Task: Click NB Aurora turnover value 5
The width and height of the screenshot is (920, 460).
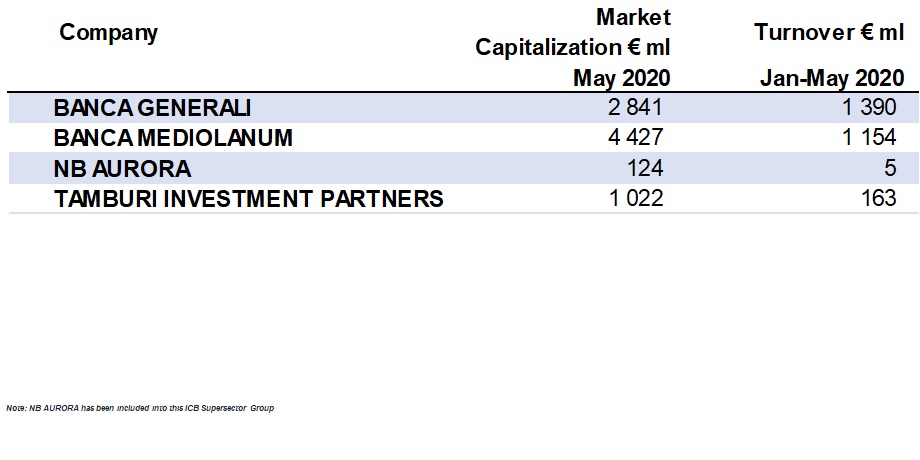Action: [x=890, y=168]
